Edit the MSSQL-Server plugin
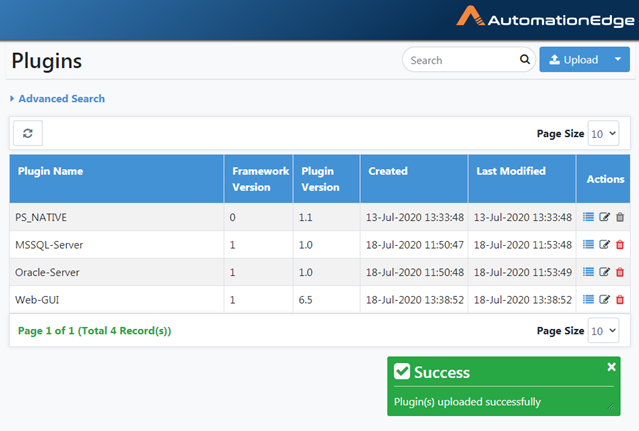Screen dimensions: 639x431 (x=604, y=244)
